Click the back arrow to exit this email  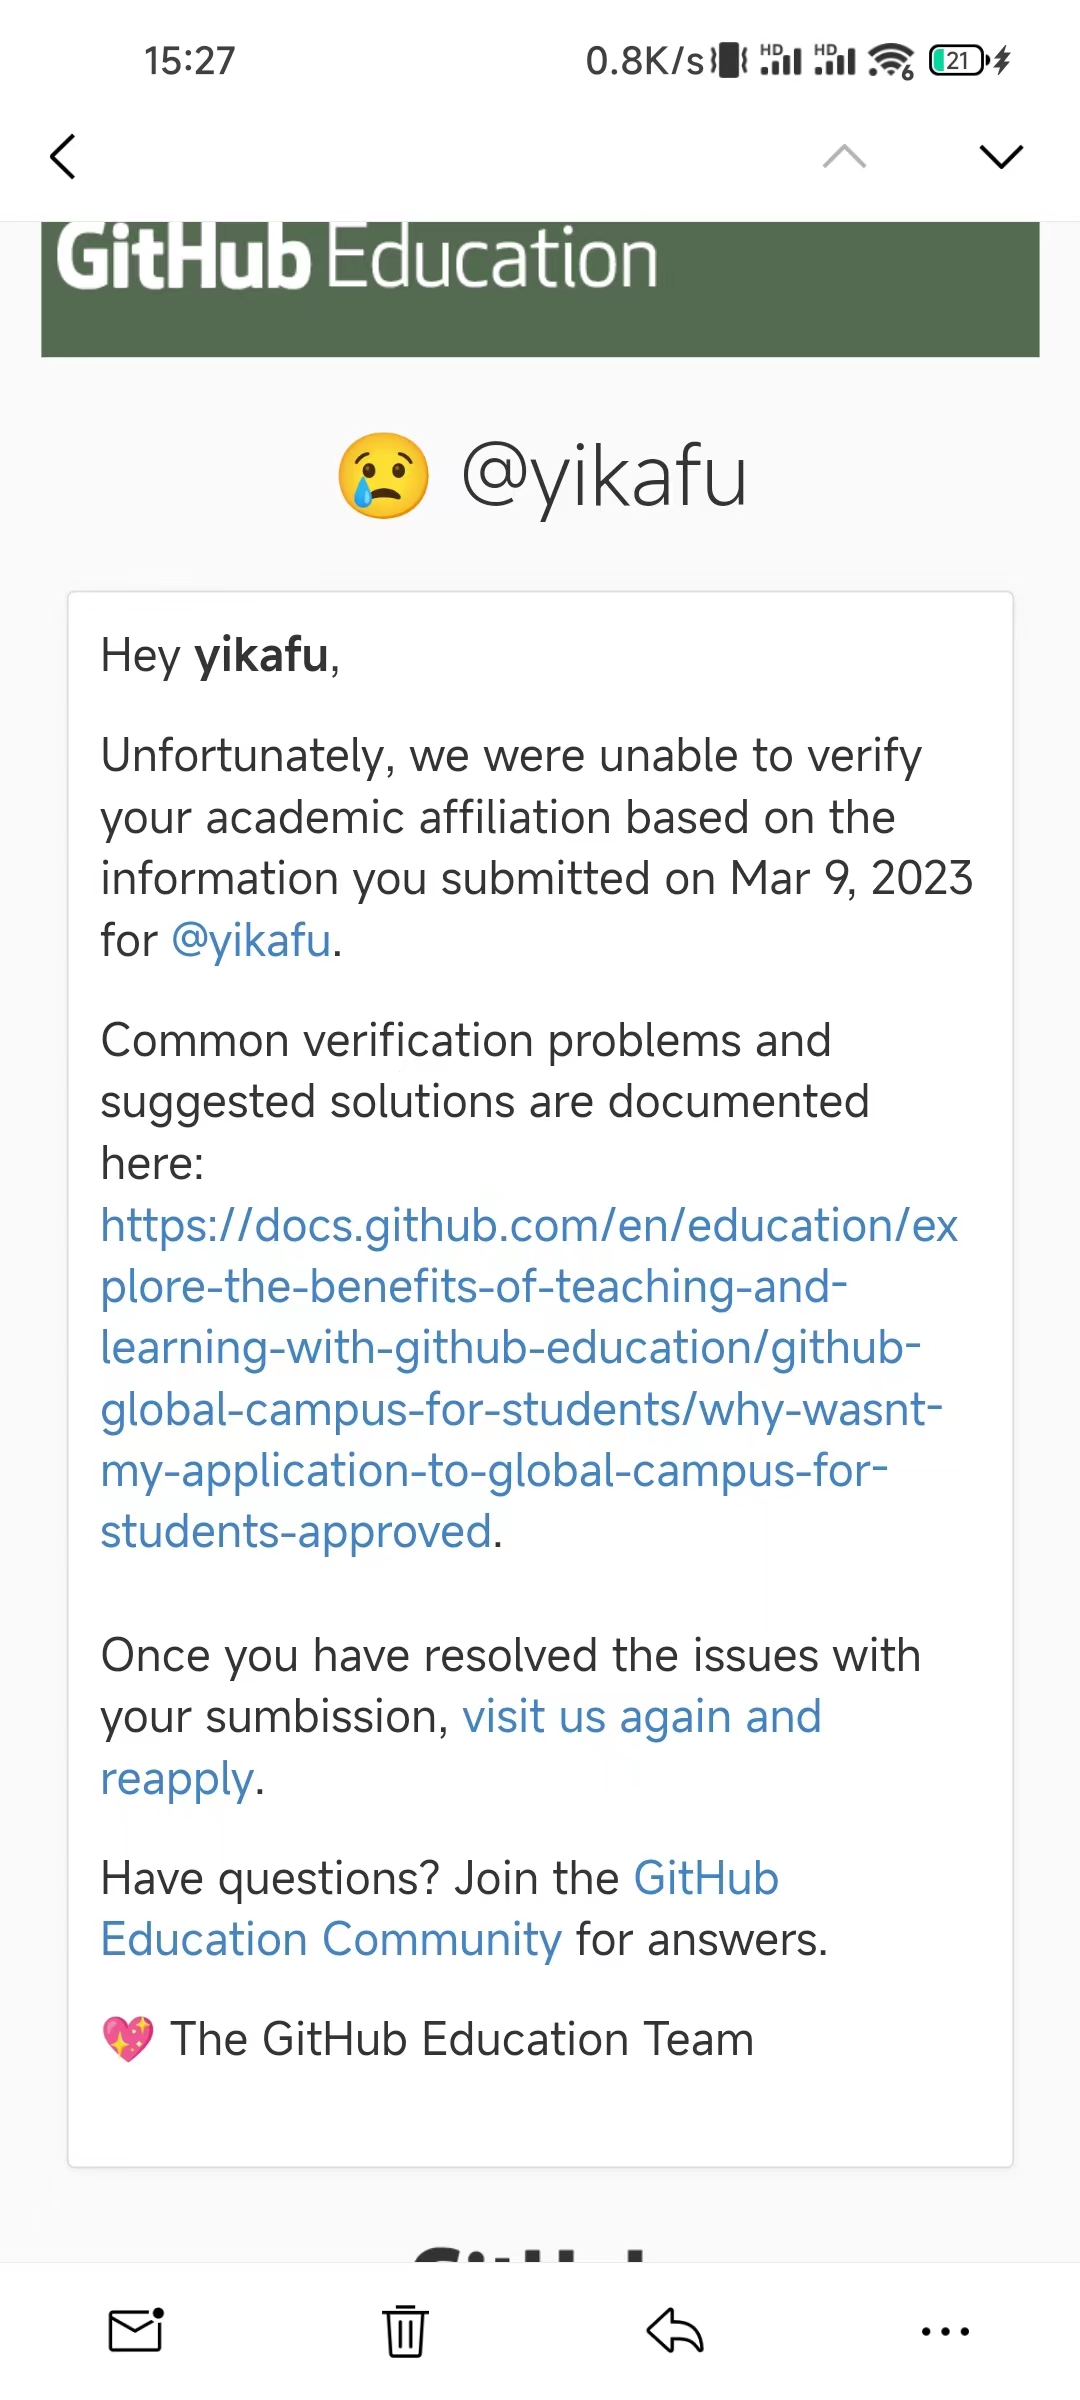[62, 156]
